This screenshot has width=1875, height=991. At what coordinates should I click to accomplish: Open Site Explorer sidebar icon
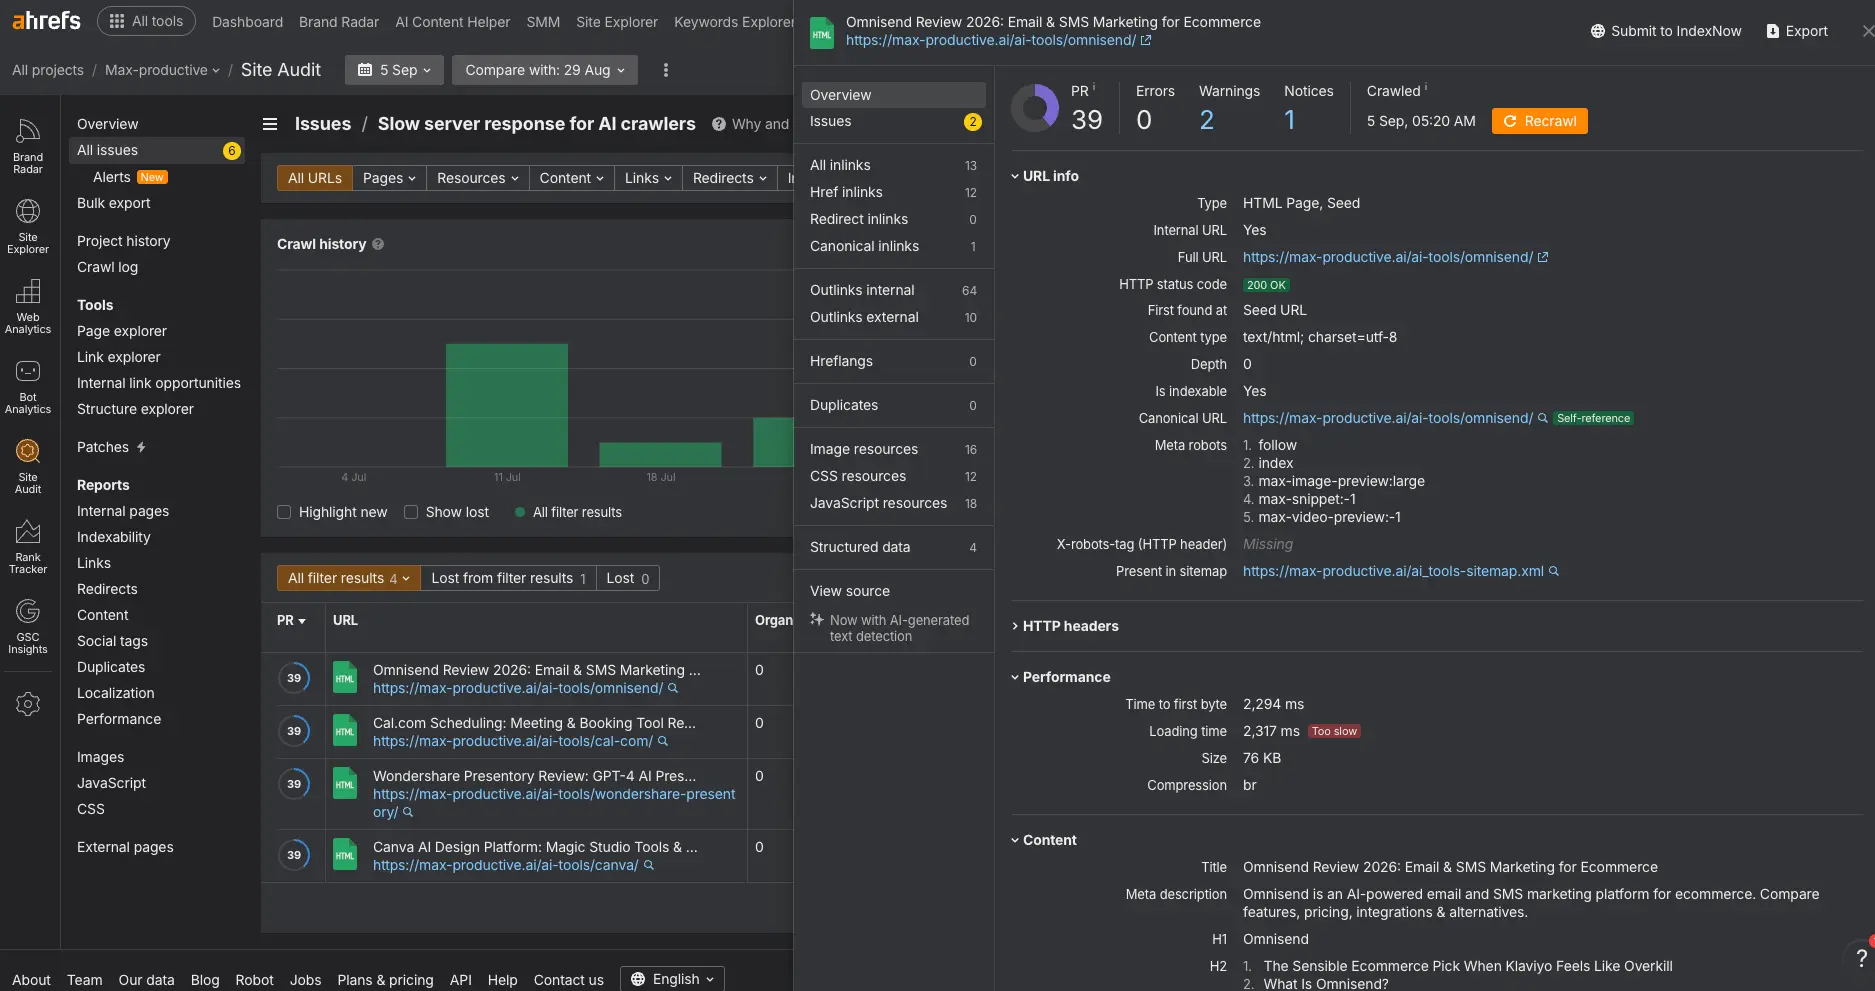tap(28, 226)
